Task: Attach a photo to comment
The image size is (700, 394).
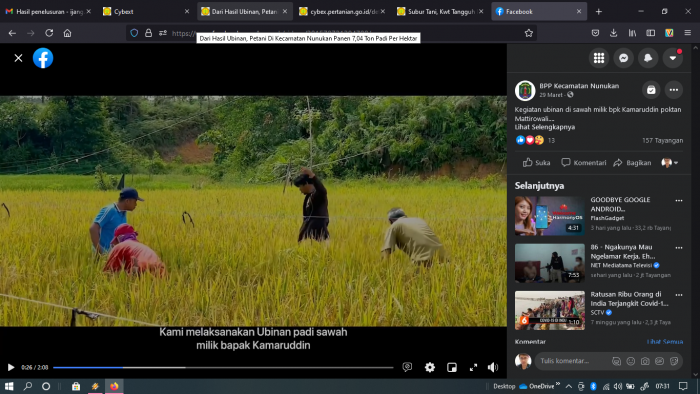Action: [x=645, y=361]
